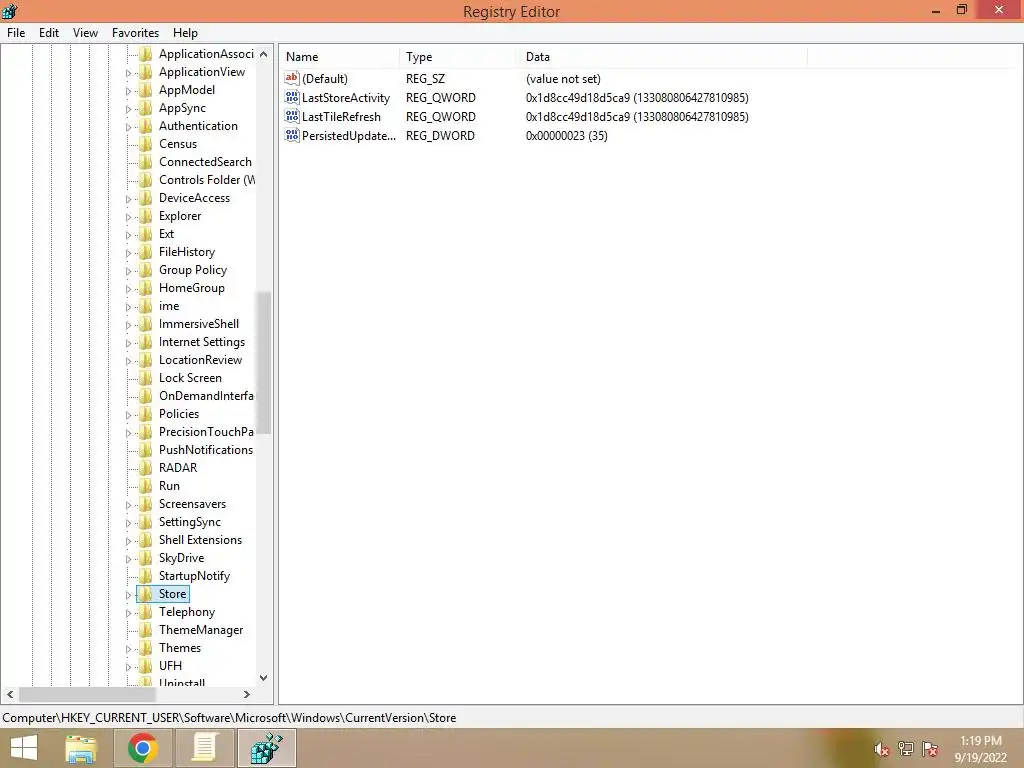
Task: Click the vertical scrollbar thumb in tree pane
Action: pos(263,362)
